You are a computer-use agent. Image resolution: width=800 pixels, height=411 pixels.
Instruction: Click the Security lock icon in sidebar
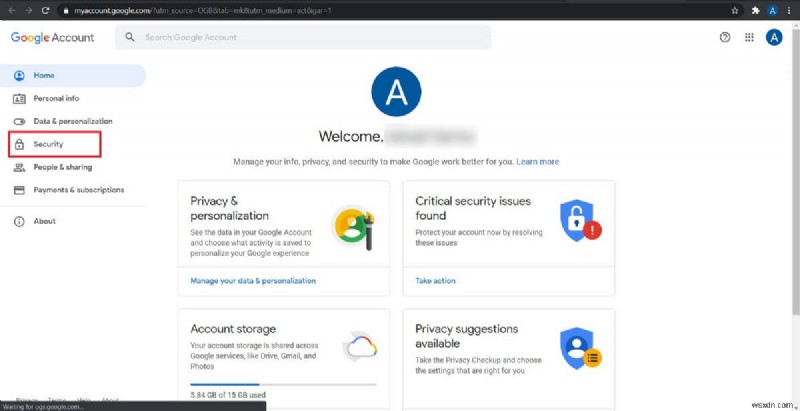tap(19, 144)
